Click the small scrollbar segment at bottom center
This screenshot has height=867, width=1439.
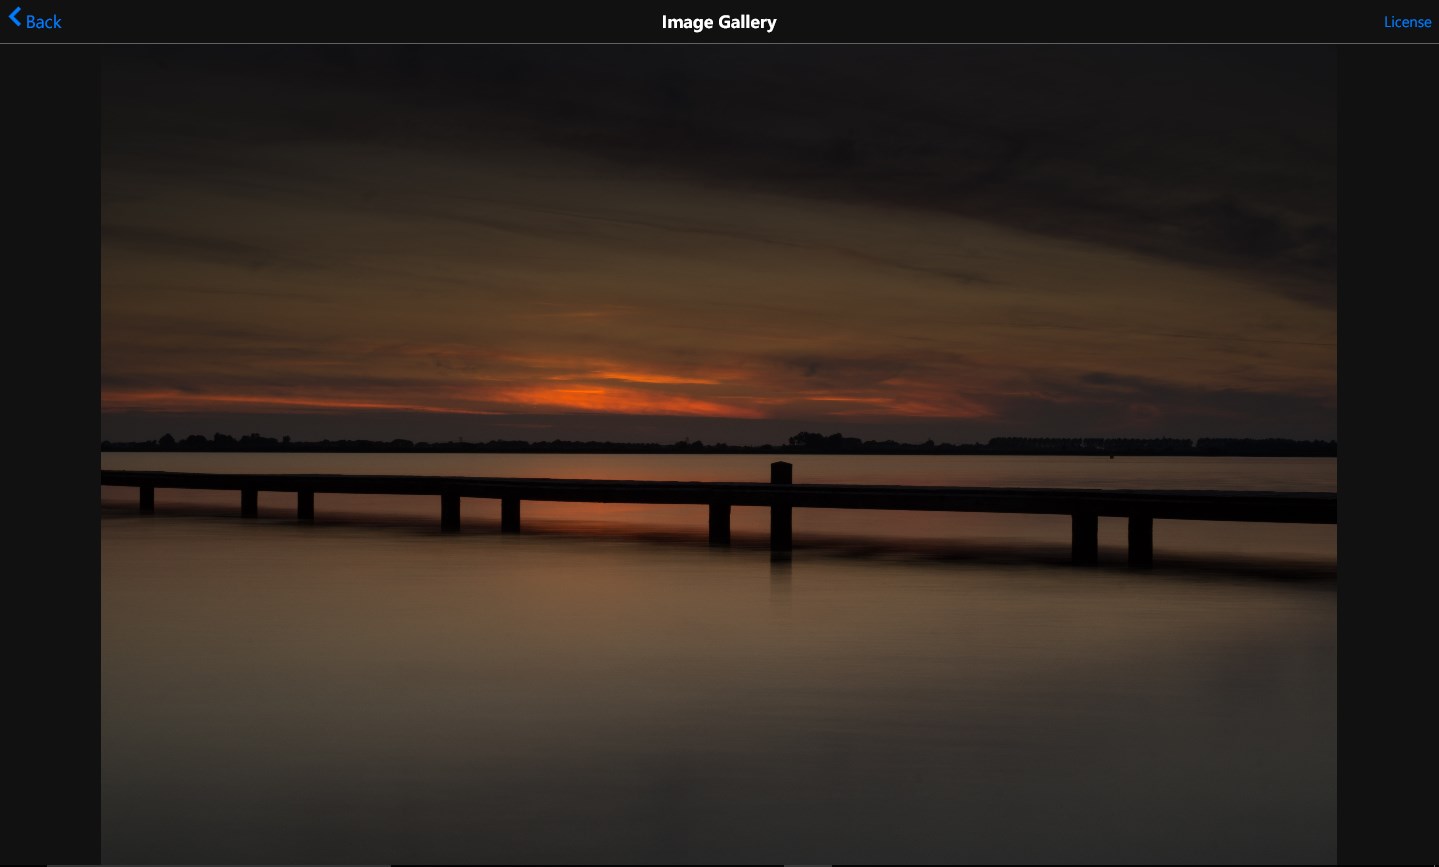pos(808,865)
